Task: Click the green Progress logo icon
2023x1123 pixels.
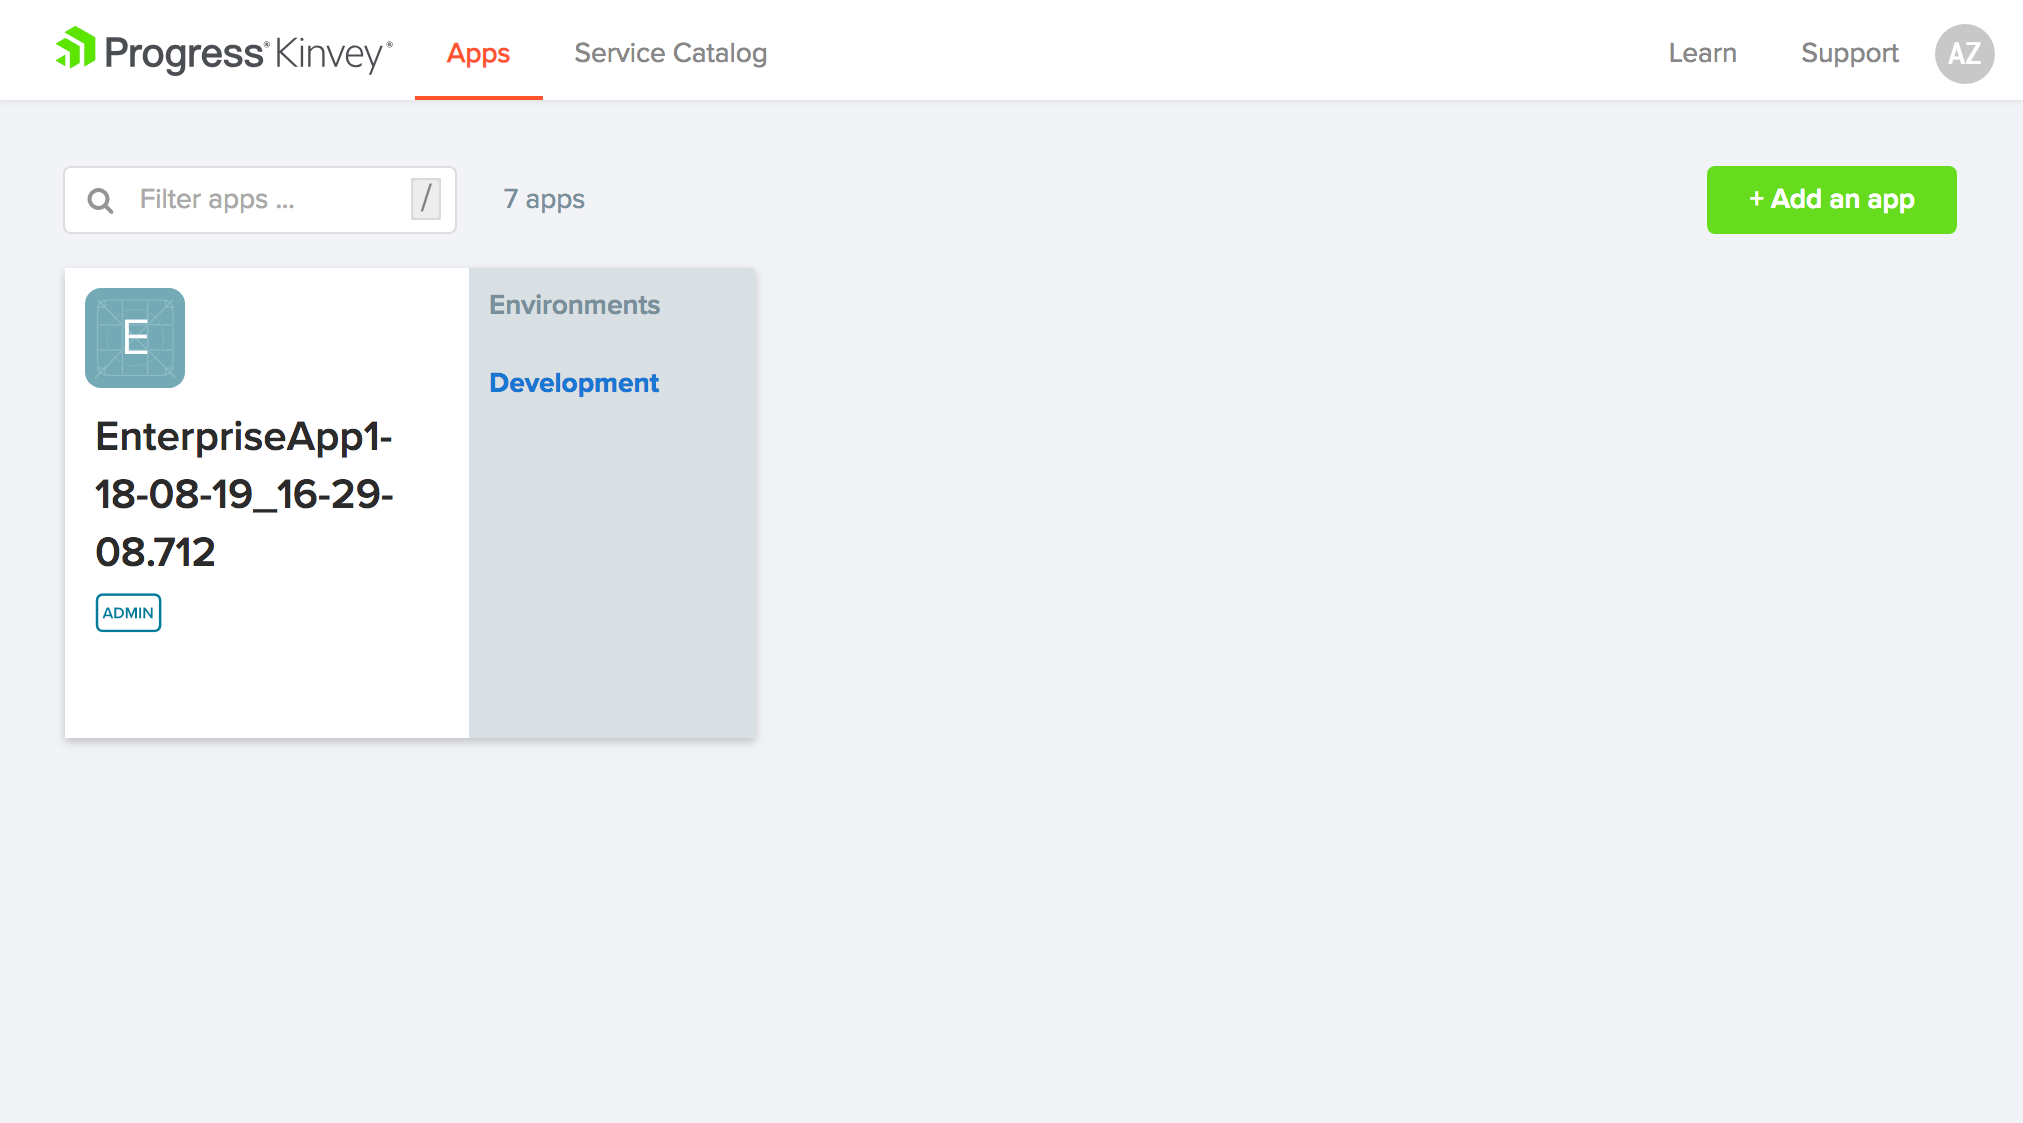Action: point(76,48)
